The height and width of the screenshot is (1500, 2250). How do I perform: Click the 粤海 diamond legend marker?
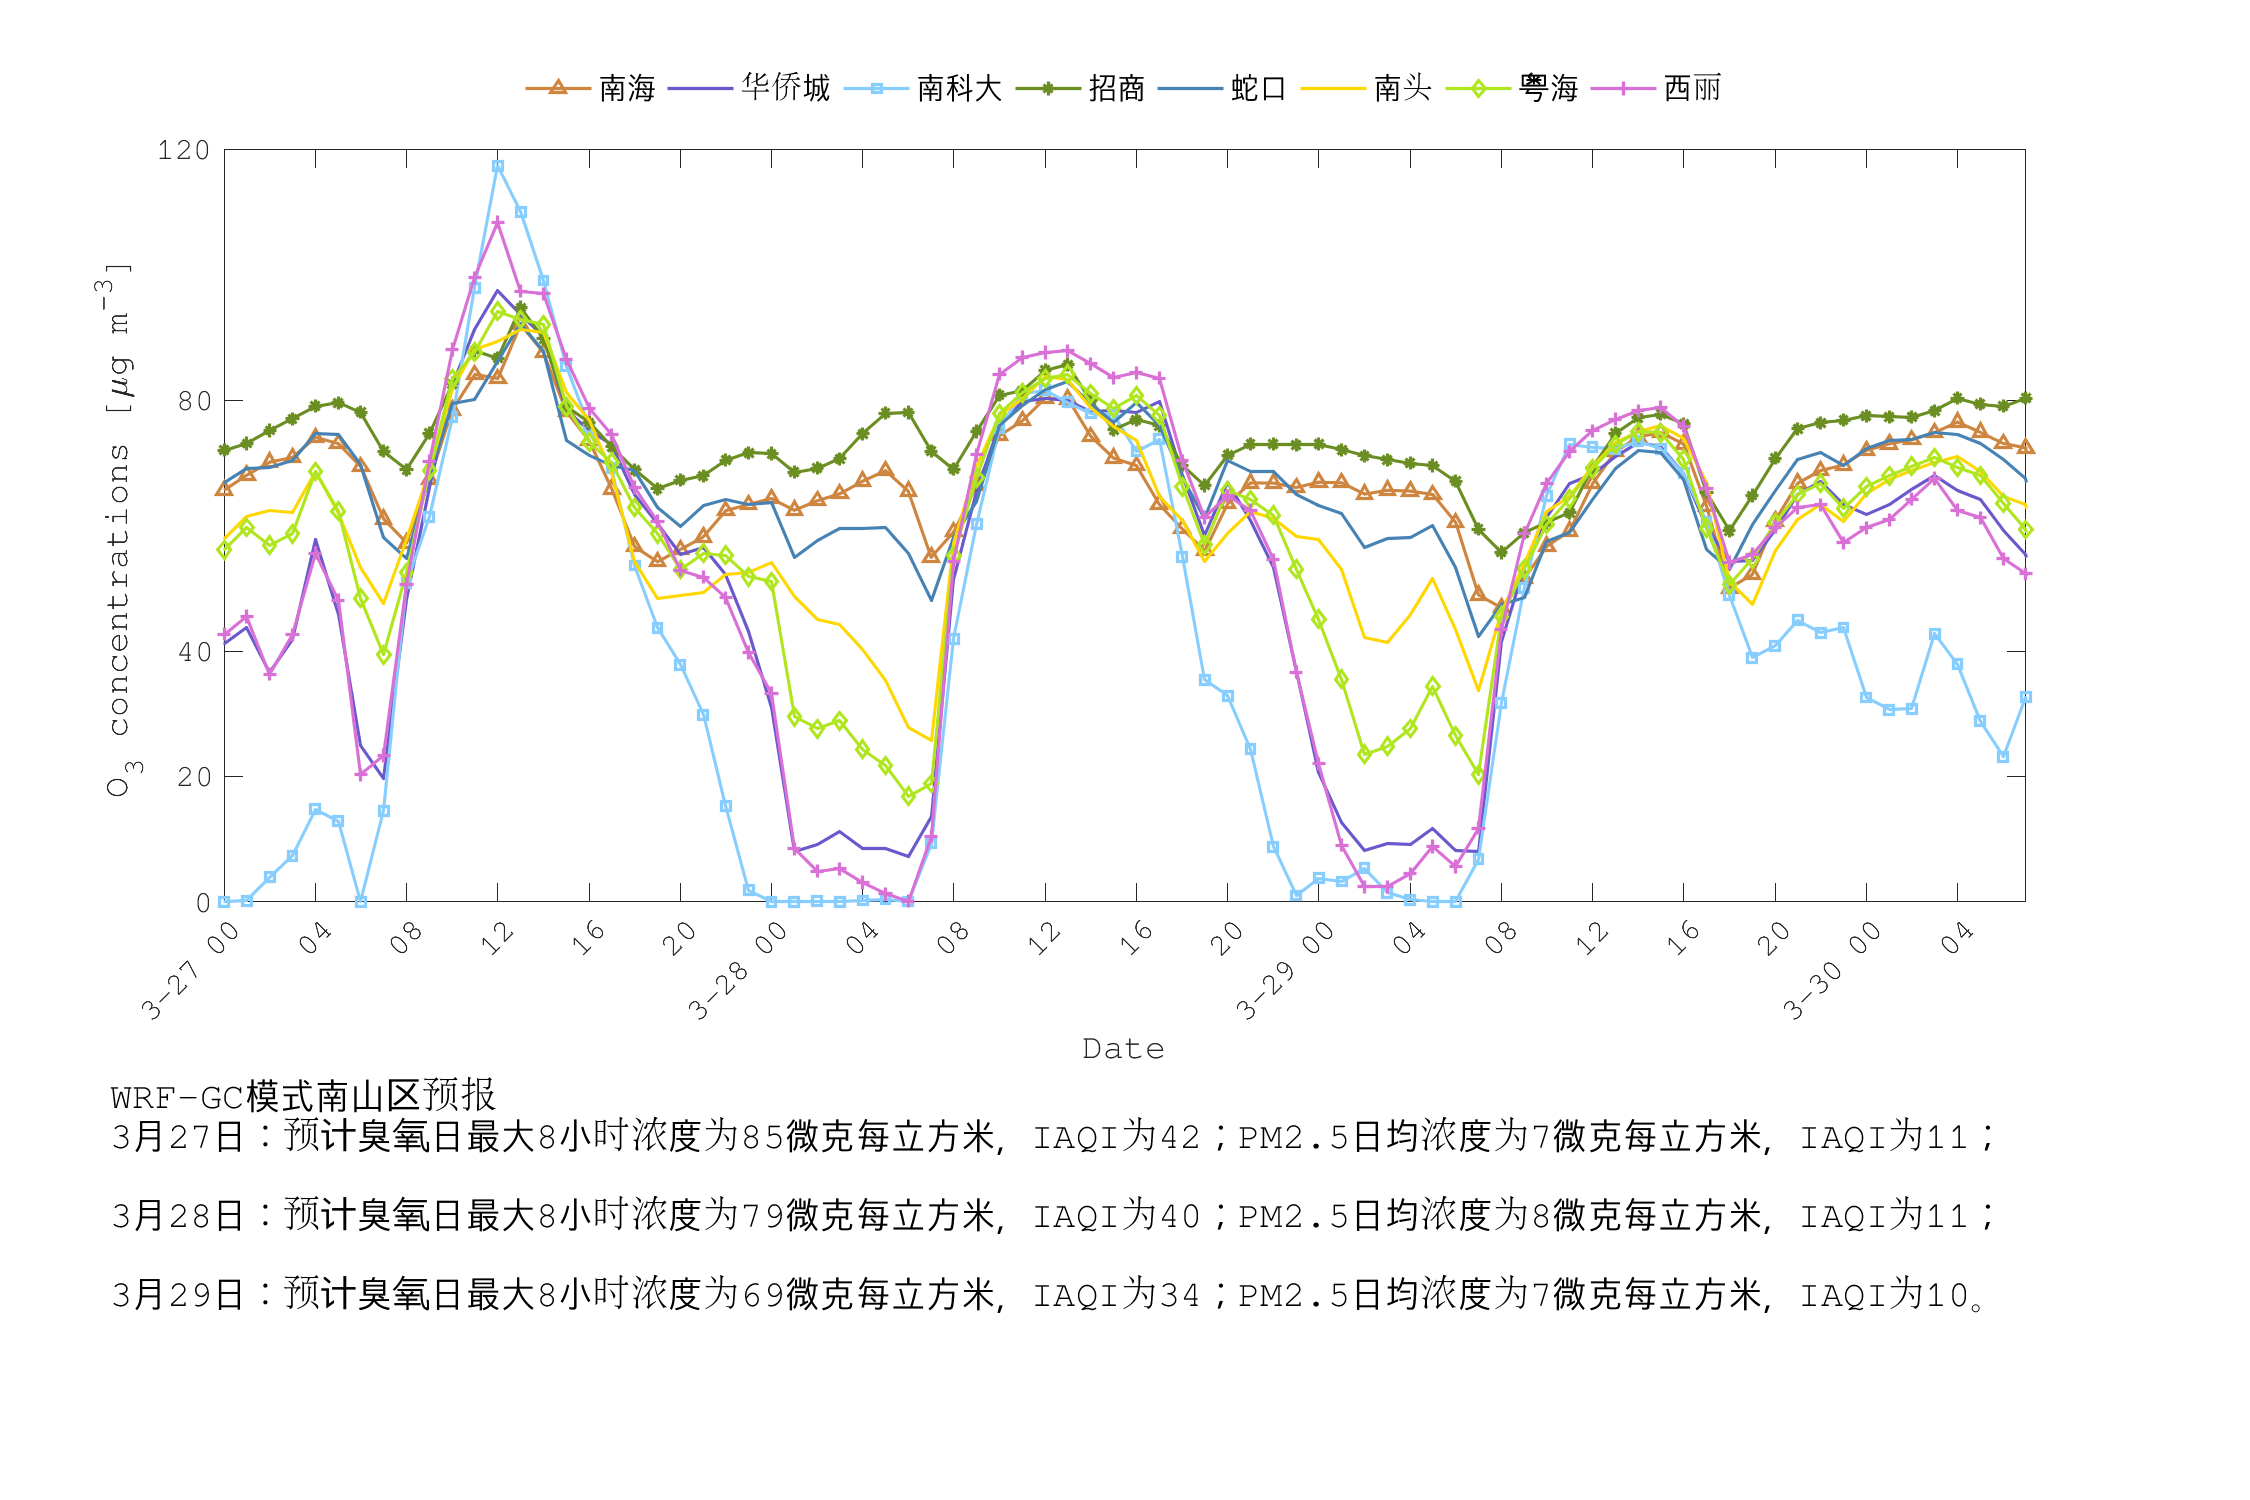point(1478,88)
